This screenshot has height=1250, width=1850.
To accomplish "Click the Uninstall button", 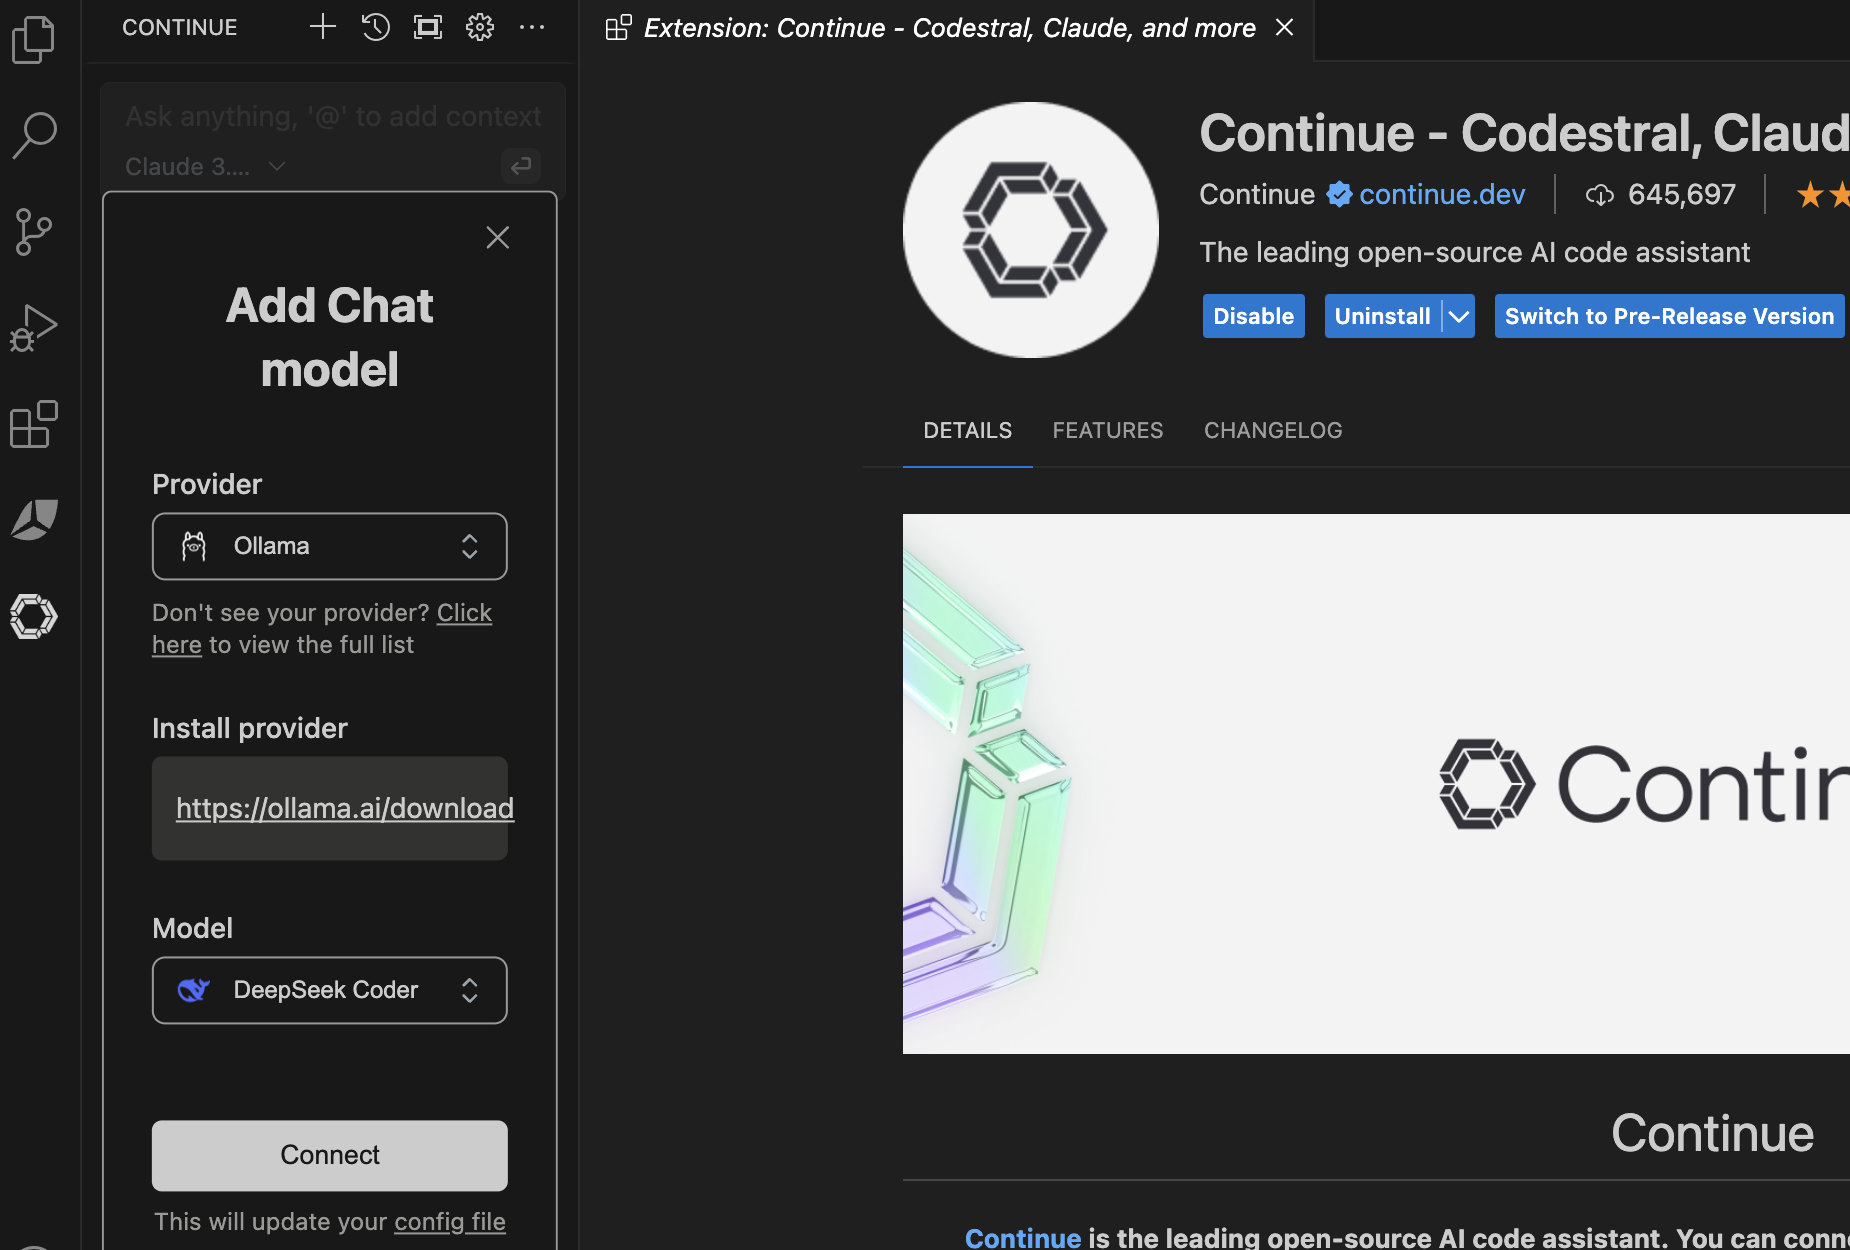I will [x=1382, y=316].
